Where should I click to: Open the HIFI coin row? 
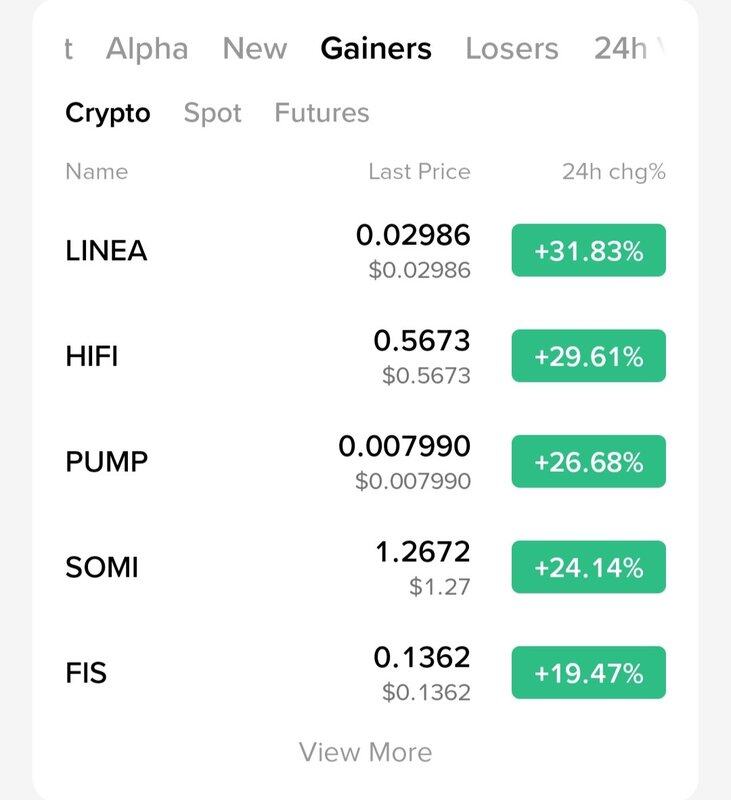(x=365, y=356)
